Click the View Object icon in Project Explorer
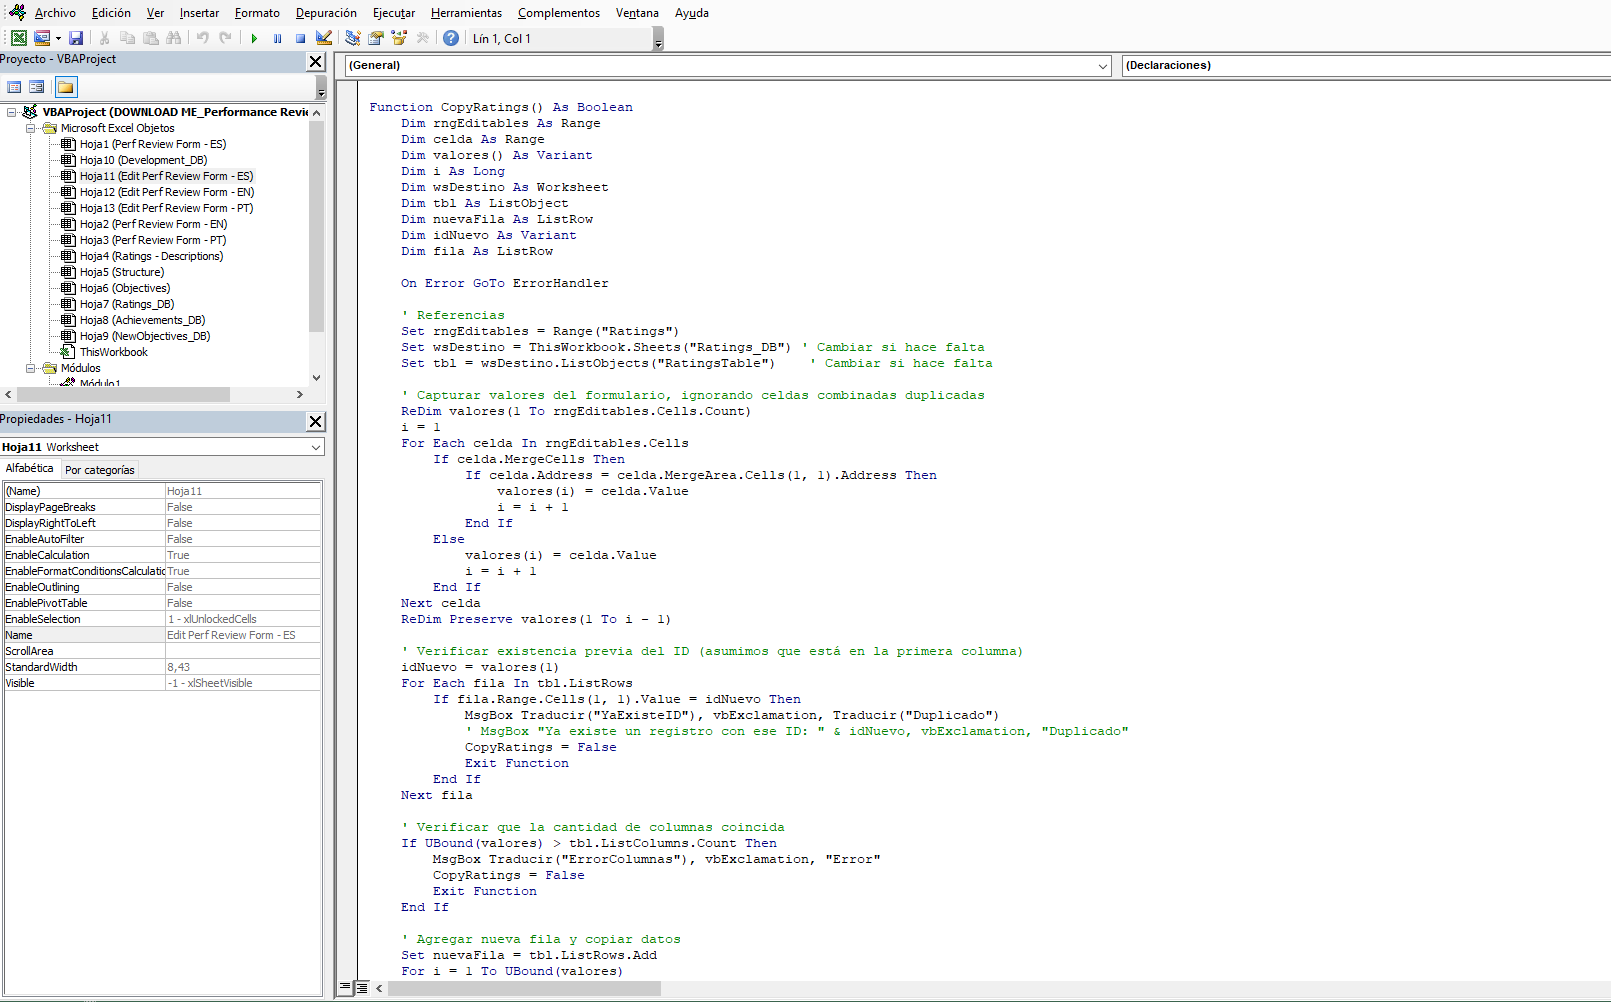 click(36, 86)
